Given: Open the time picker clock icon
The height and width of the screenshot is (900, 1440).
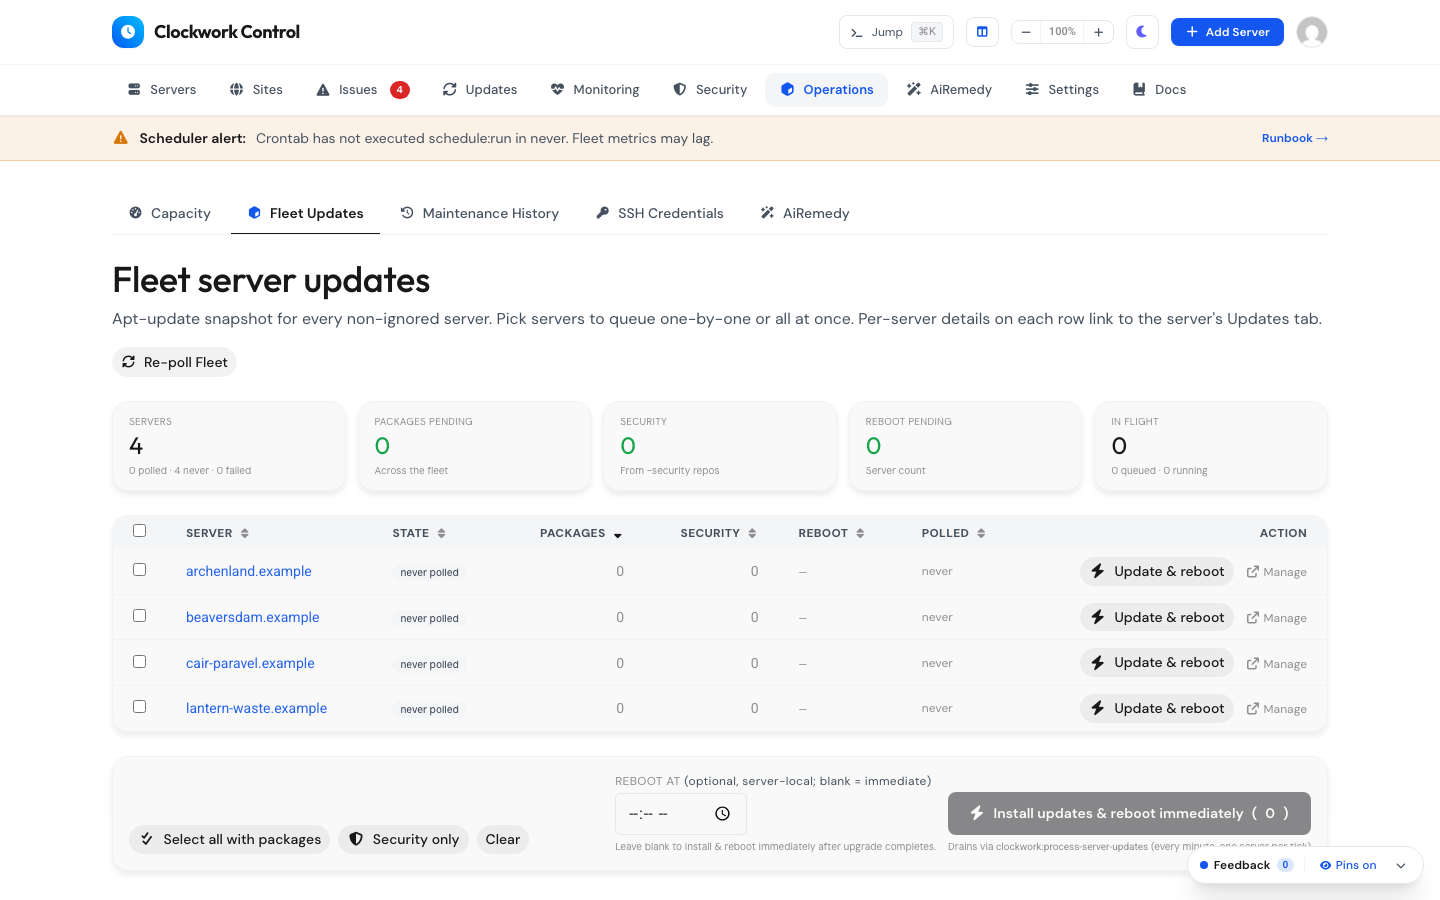Looking at the screenshot, I should (x=722, y=814).
